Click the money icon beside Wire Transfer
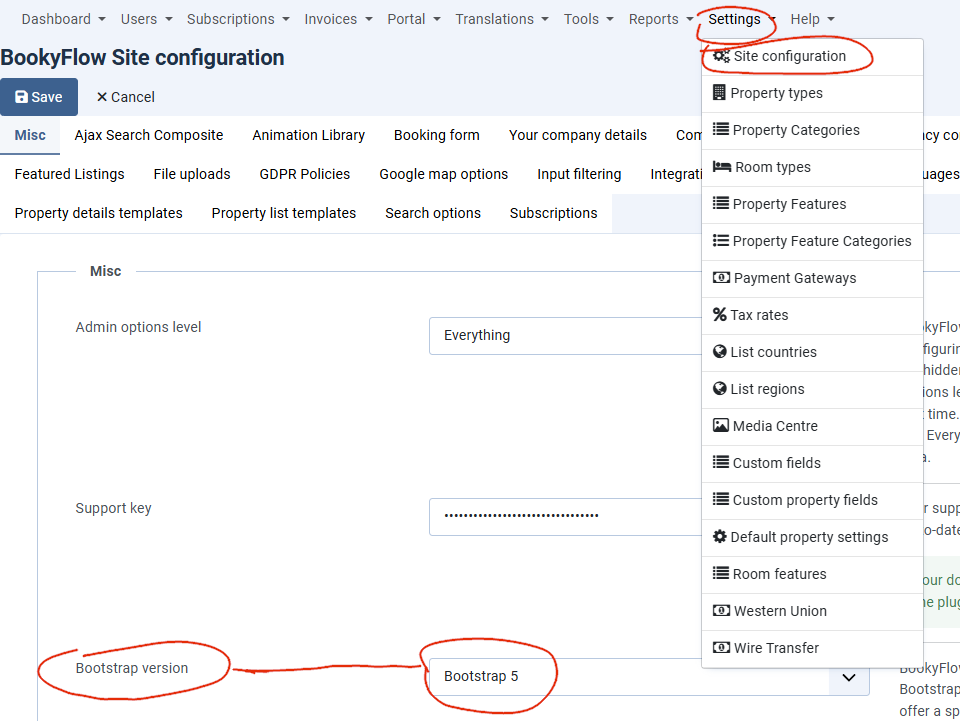960x721 pixels. 721,647
